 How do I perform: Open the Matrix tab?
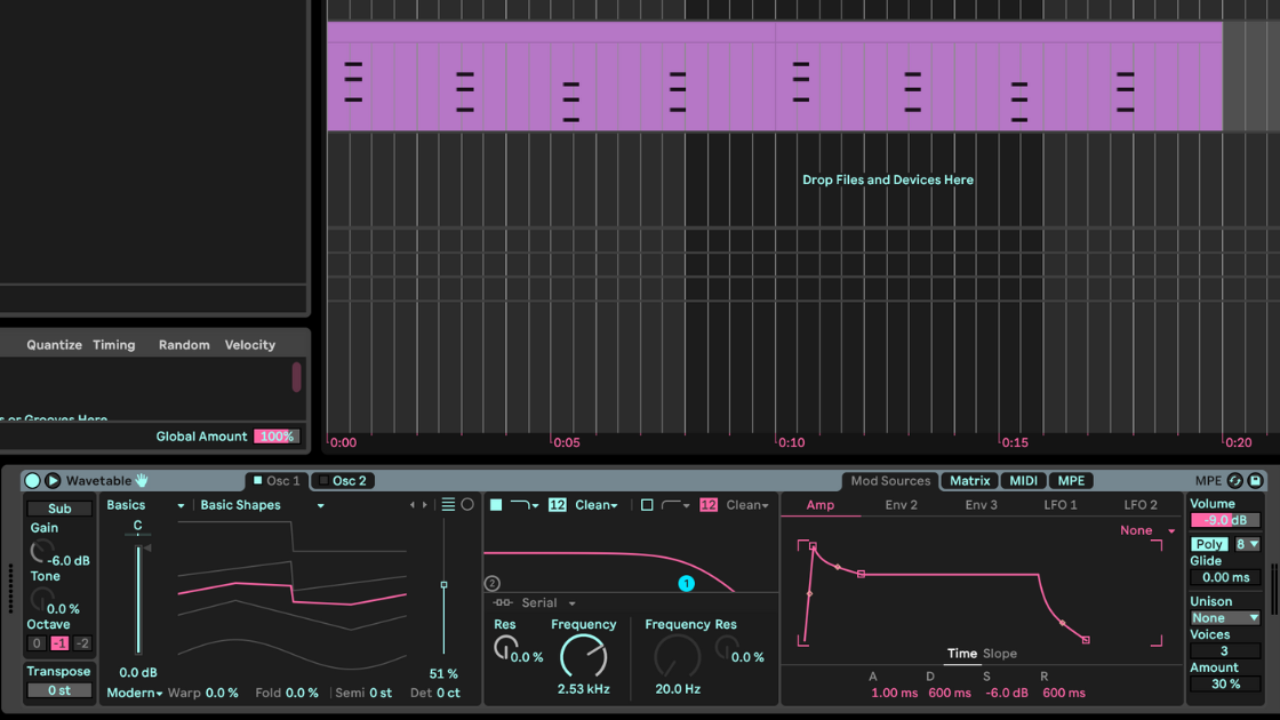(x=970, y=481)
